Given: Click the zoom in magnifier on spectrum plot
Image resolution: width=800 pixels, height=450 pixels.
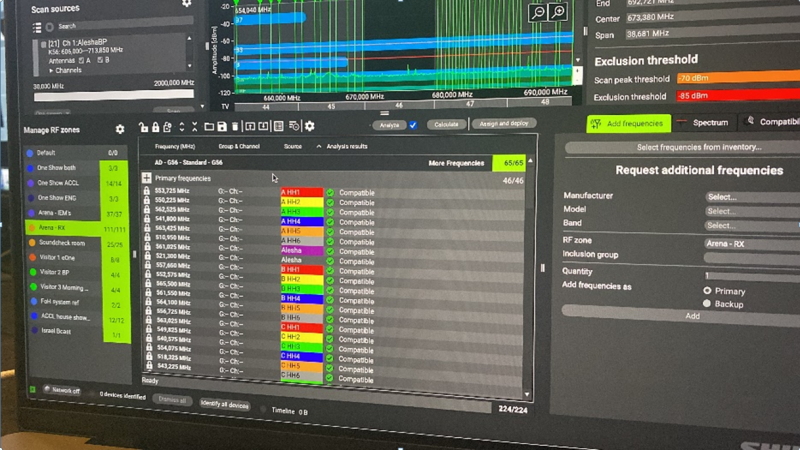Looking at the screenshot, I should [558, 12].
